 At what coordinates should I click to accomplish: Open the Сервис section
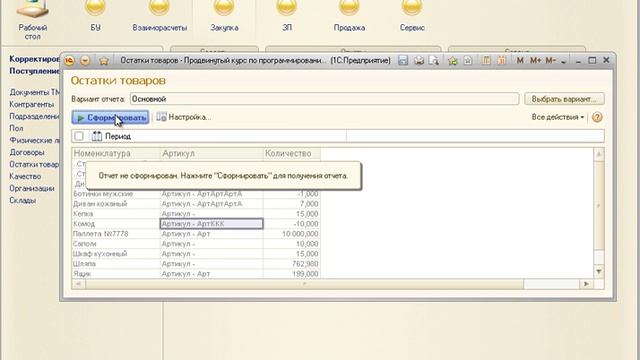point(412,16)
